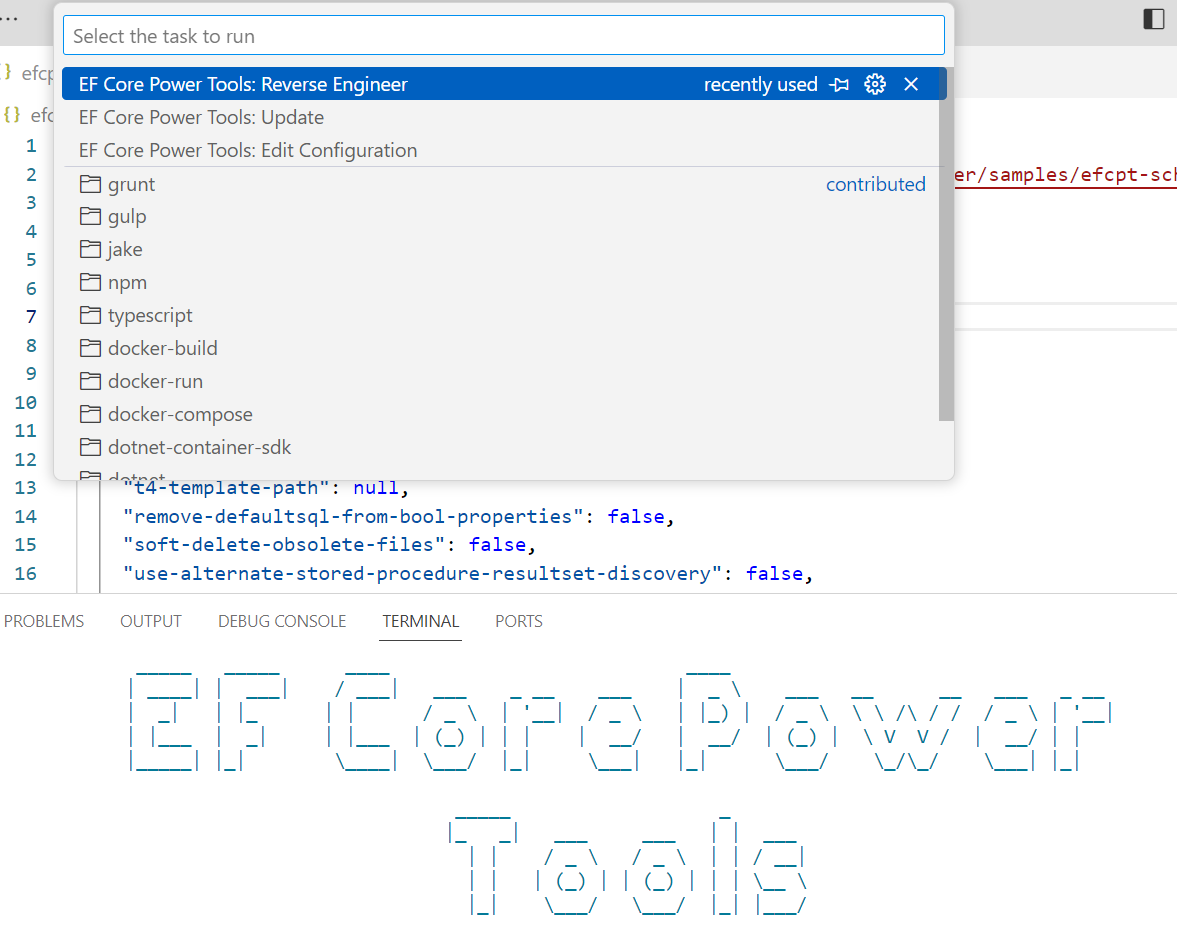This screenshot has height=925, width=1177.
Task: Select the jake task label
Action: 125,250
